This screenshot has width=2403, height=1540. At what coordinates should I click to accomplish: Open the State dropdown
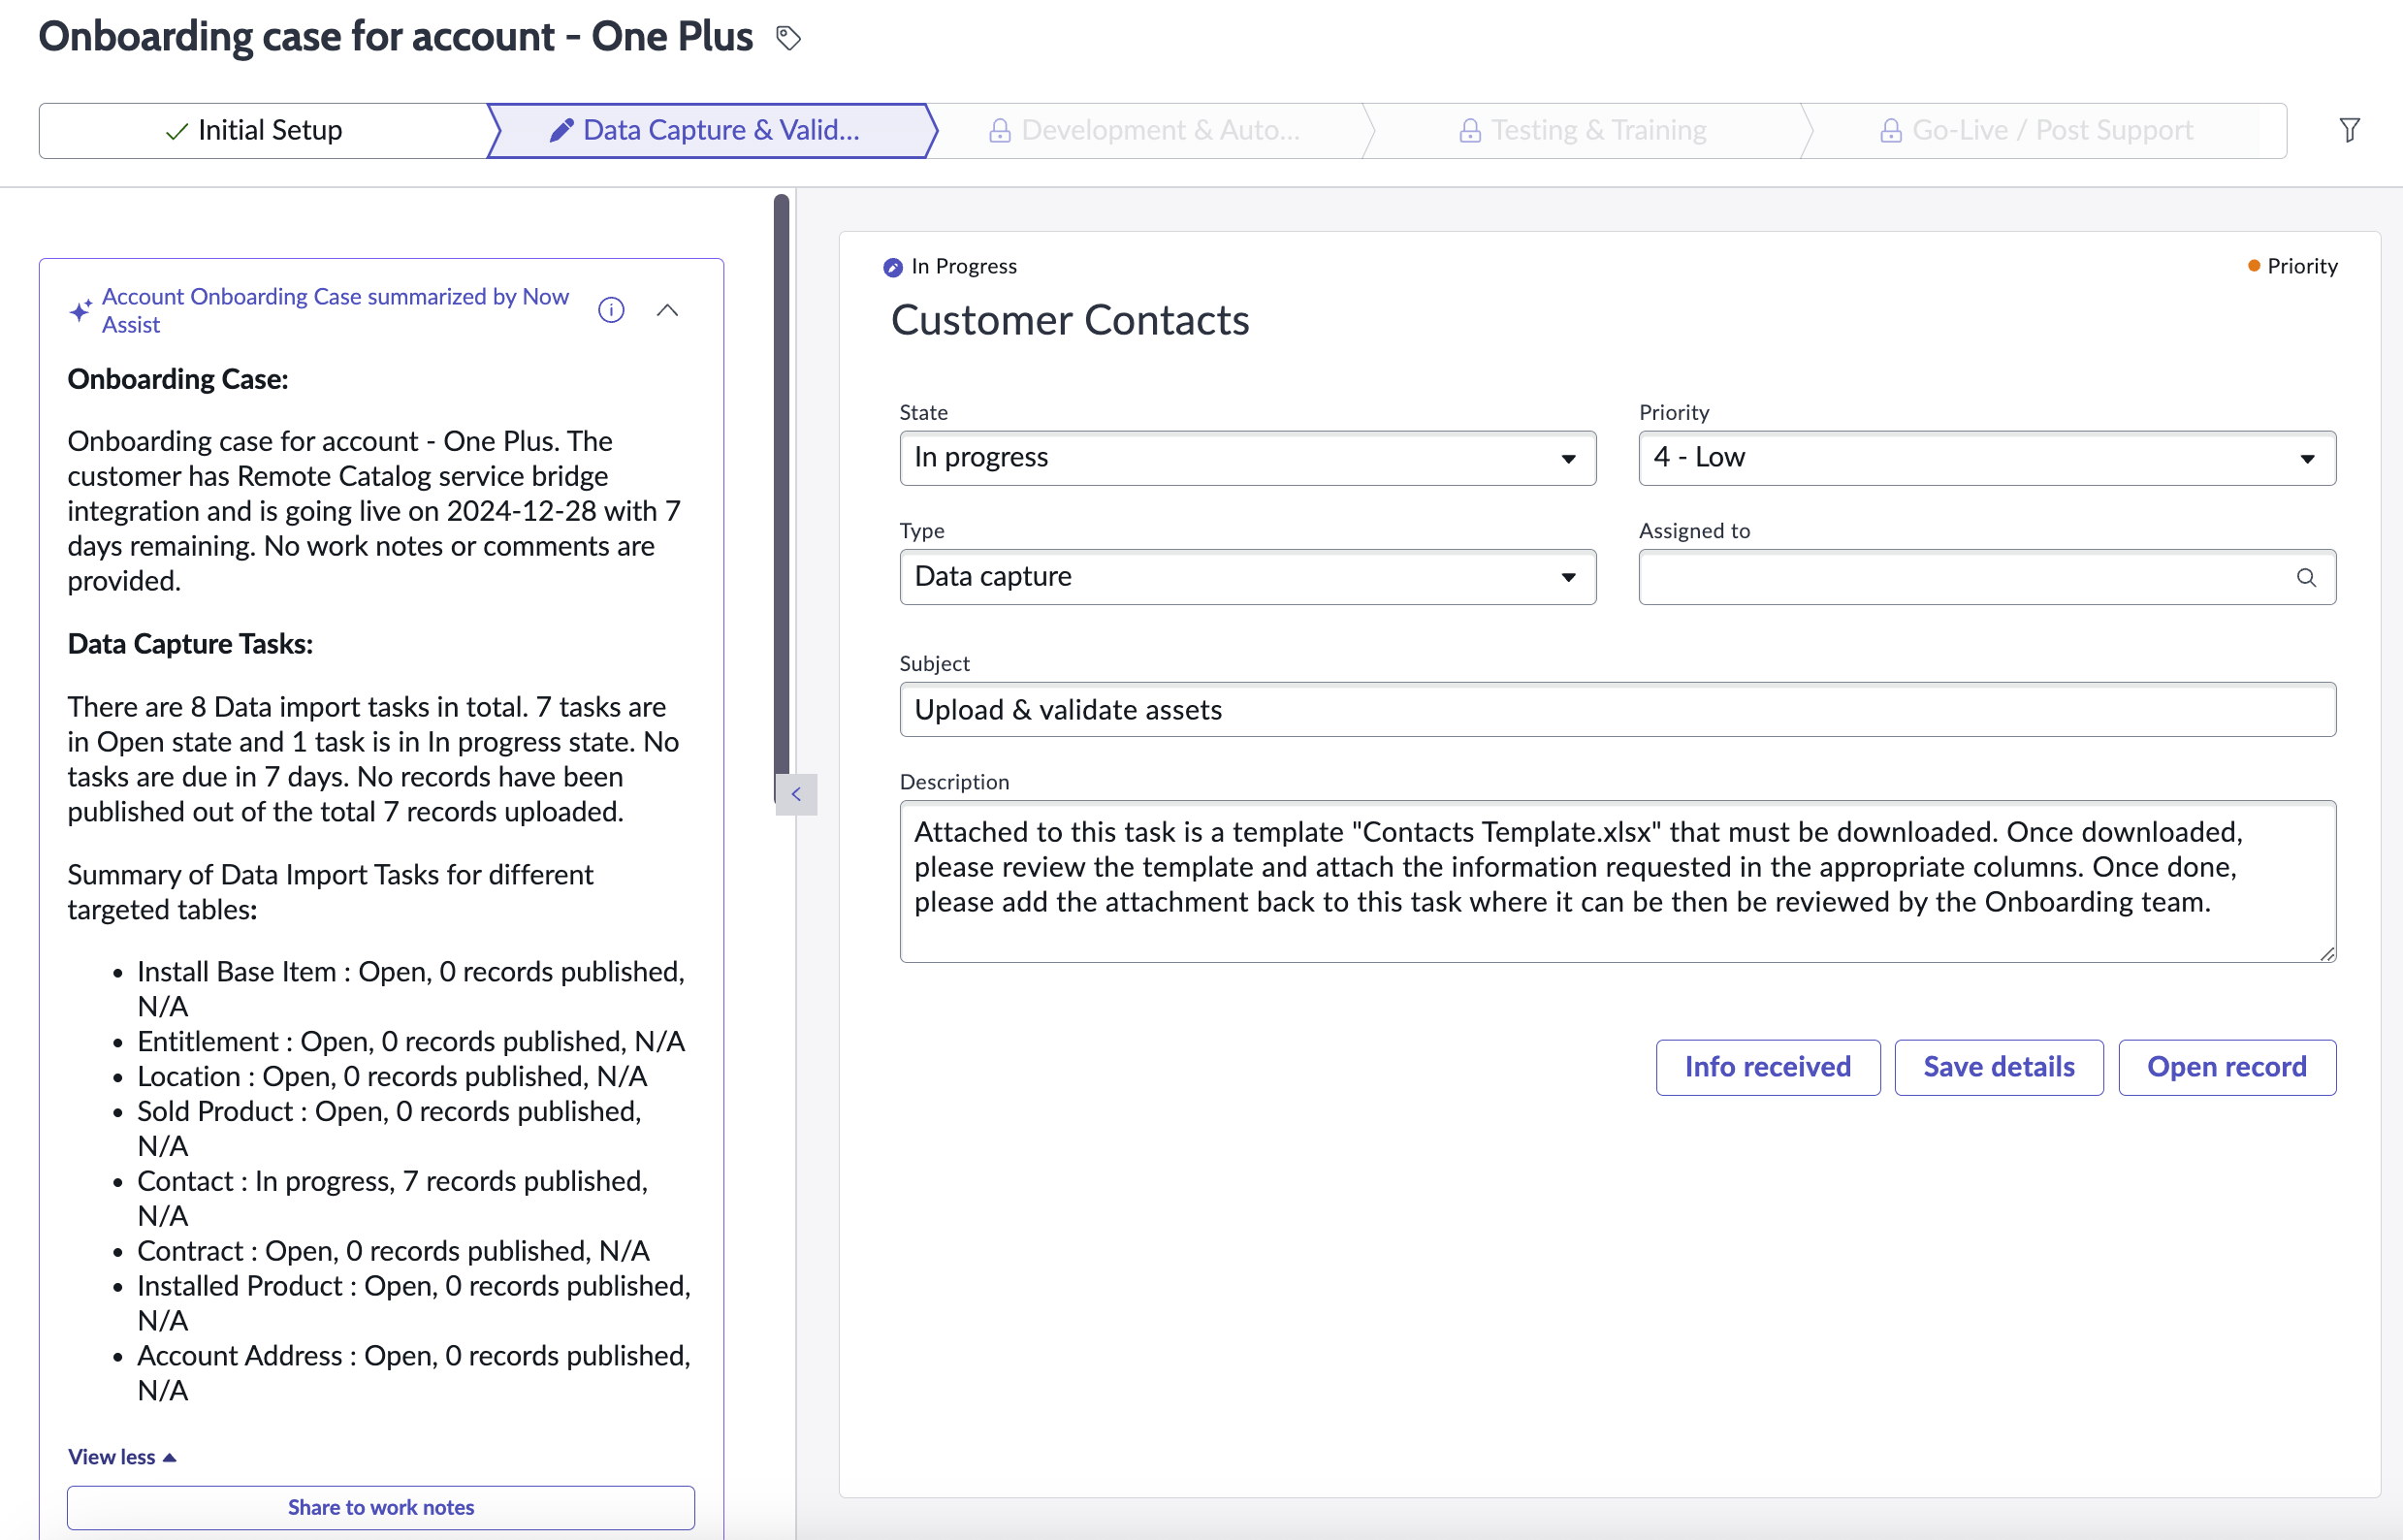(1247, 458)
